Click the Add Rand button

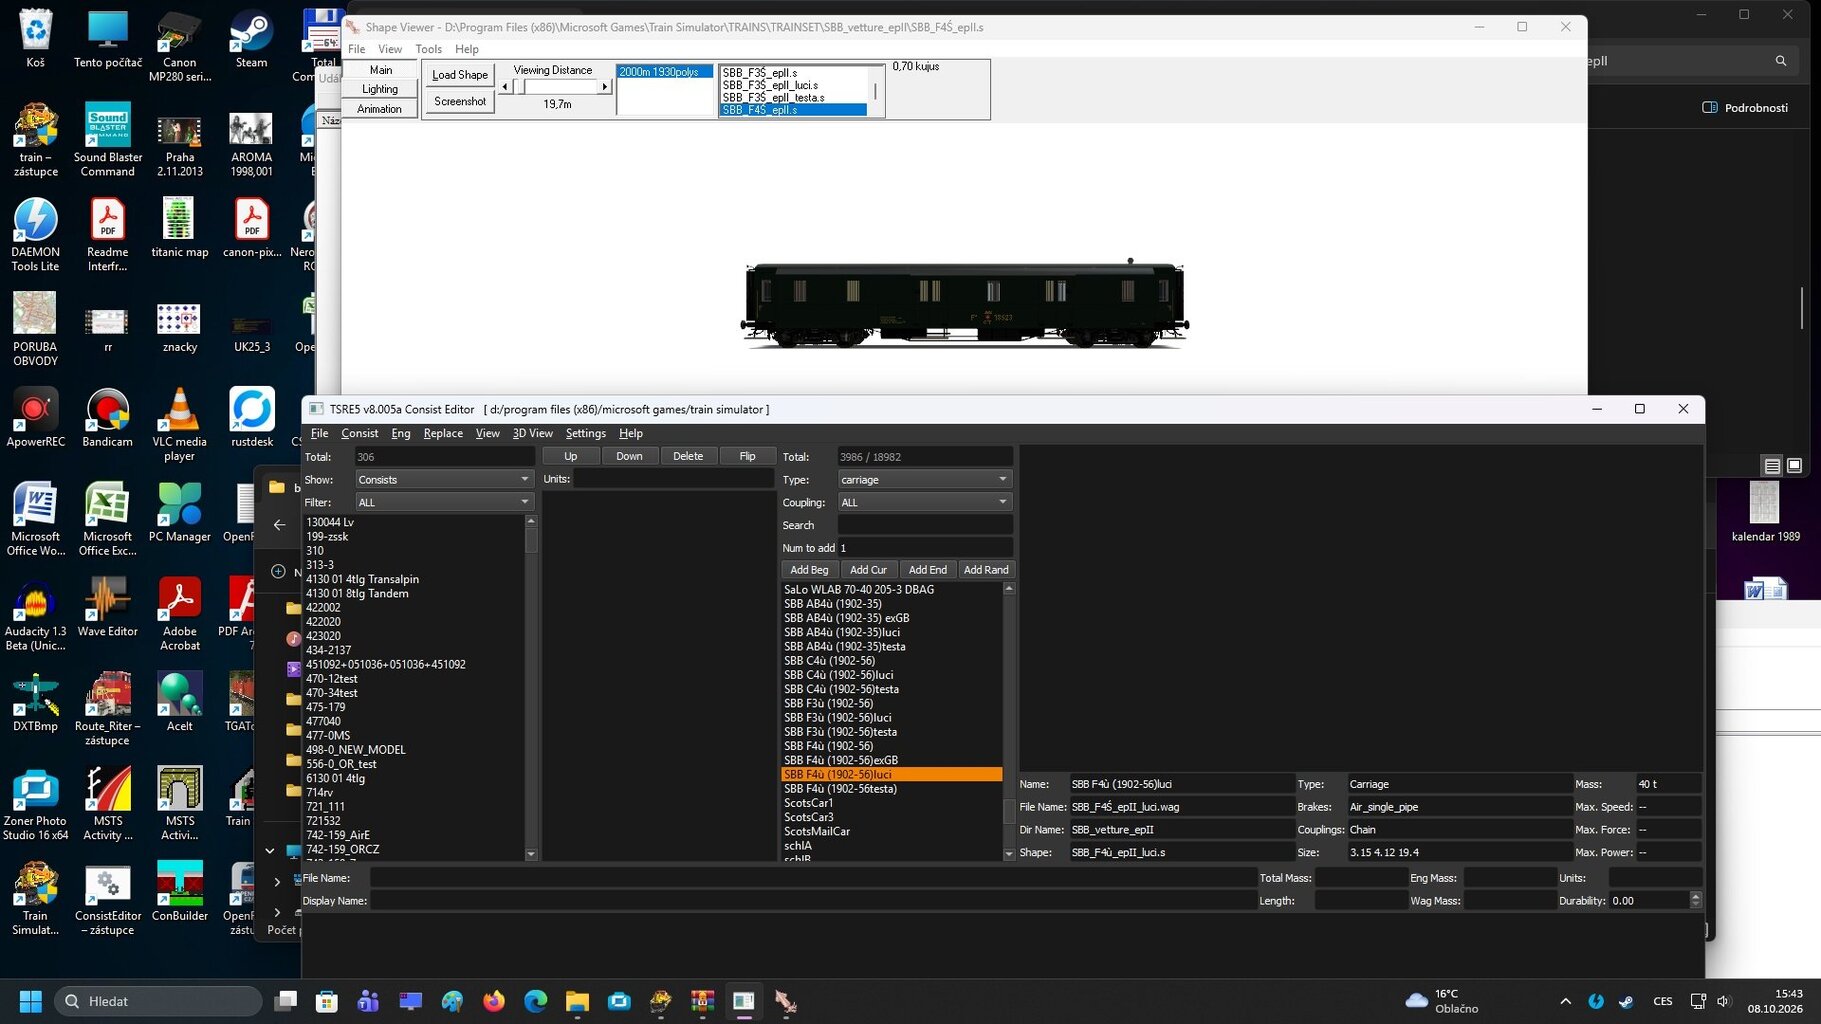[x=986, y=570]
